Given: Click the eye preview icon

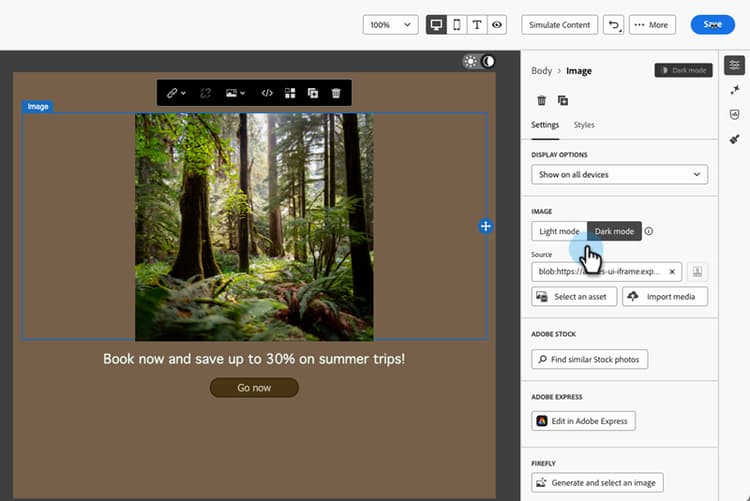Looking at the screenshot, I should tap(497, 25).
